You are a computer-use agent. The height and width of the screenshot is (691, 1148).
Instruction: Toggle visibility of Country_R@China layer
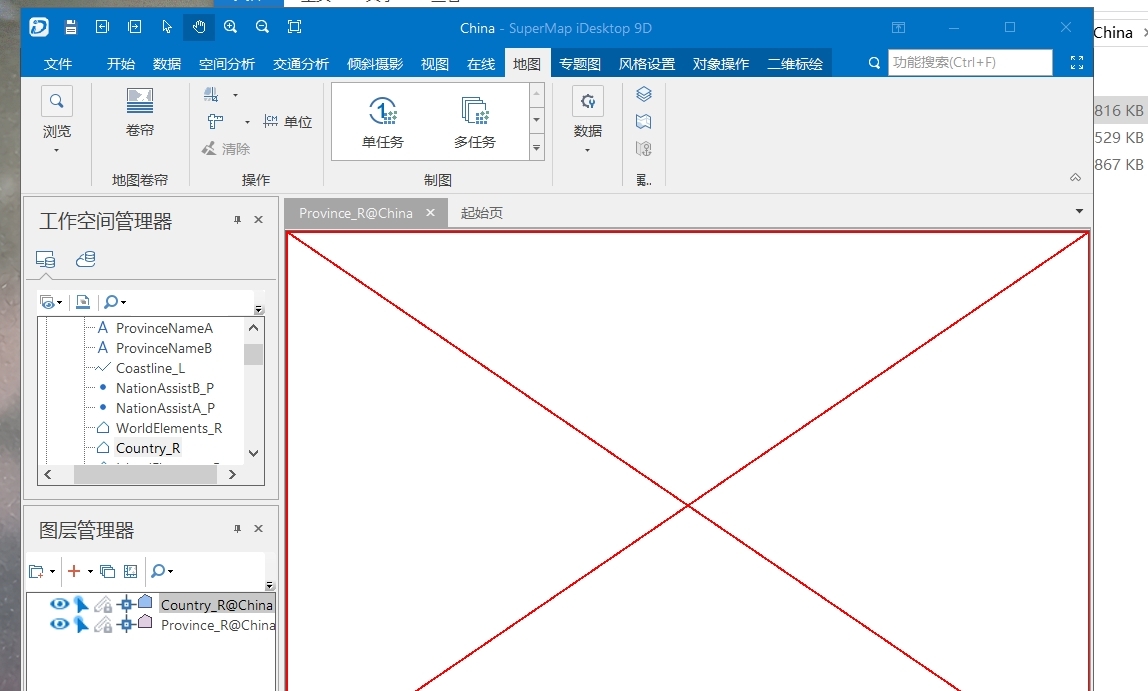[x=59, y=604]
